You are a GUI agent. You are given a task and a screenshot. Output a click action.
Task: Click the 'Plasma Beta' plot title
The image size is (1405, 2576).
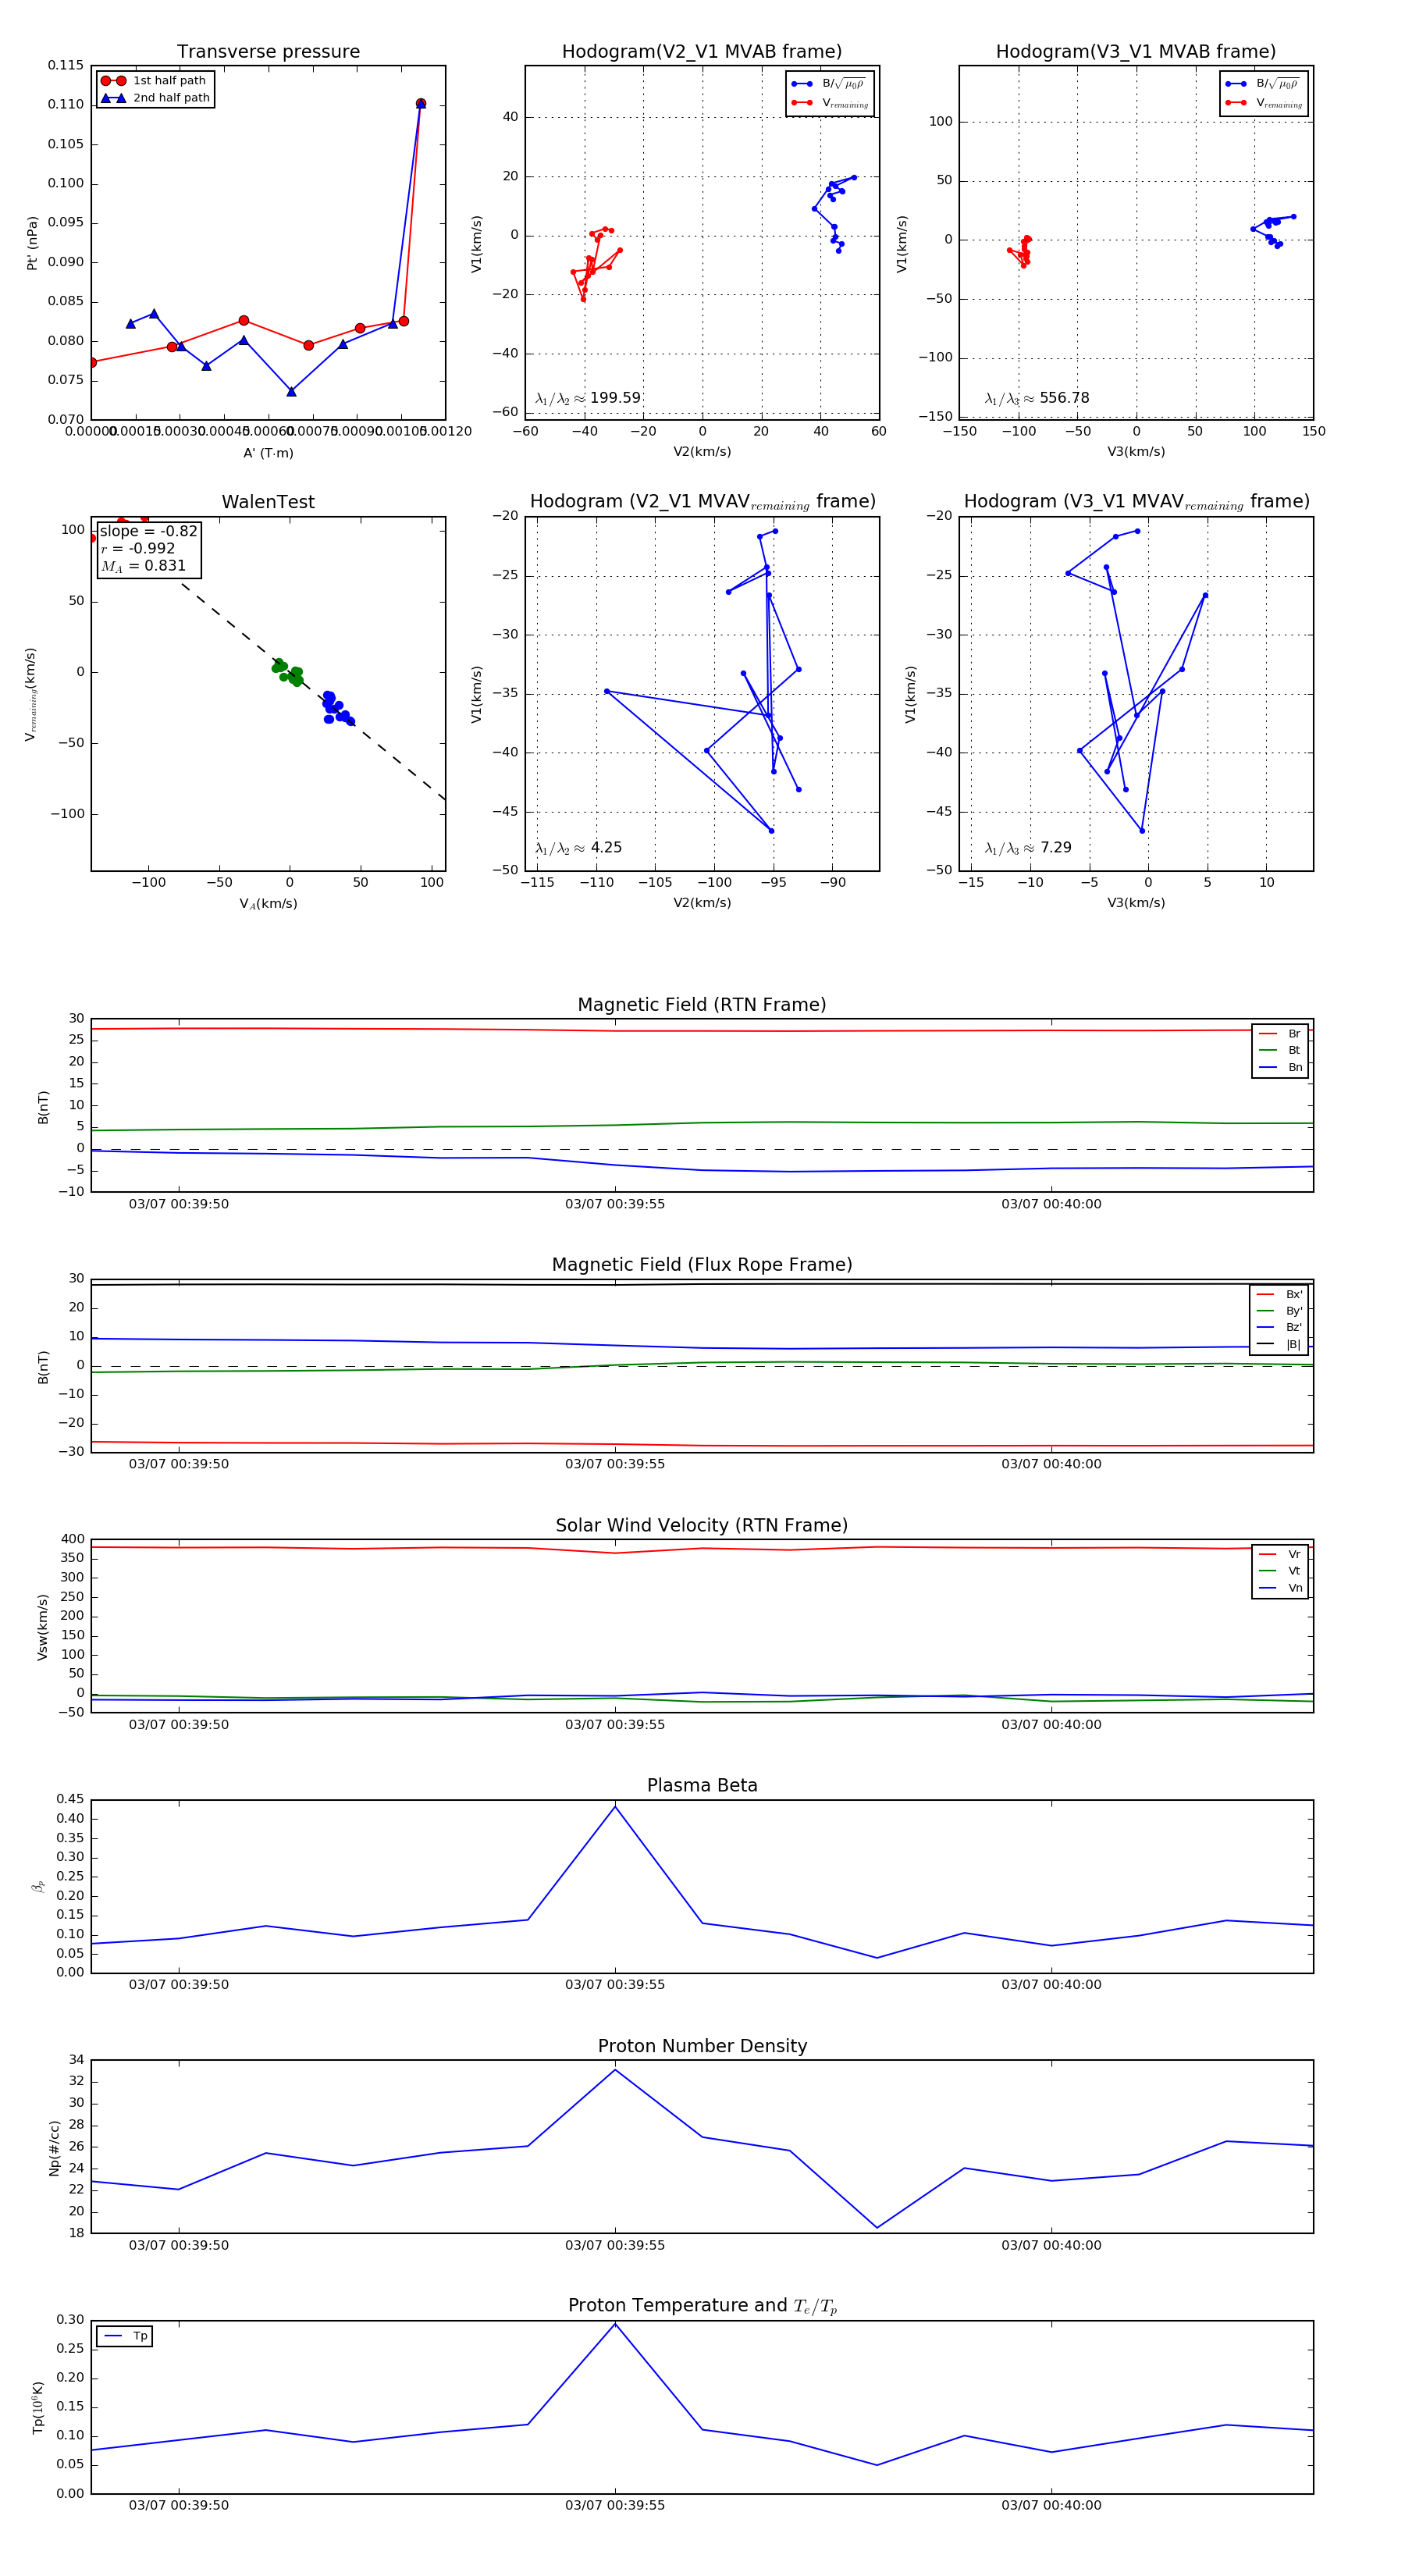702,1785
